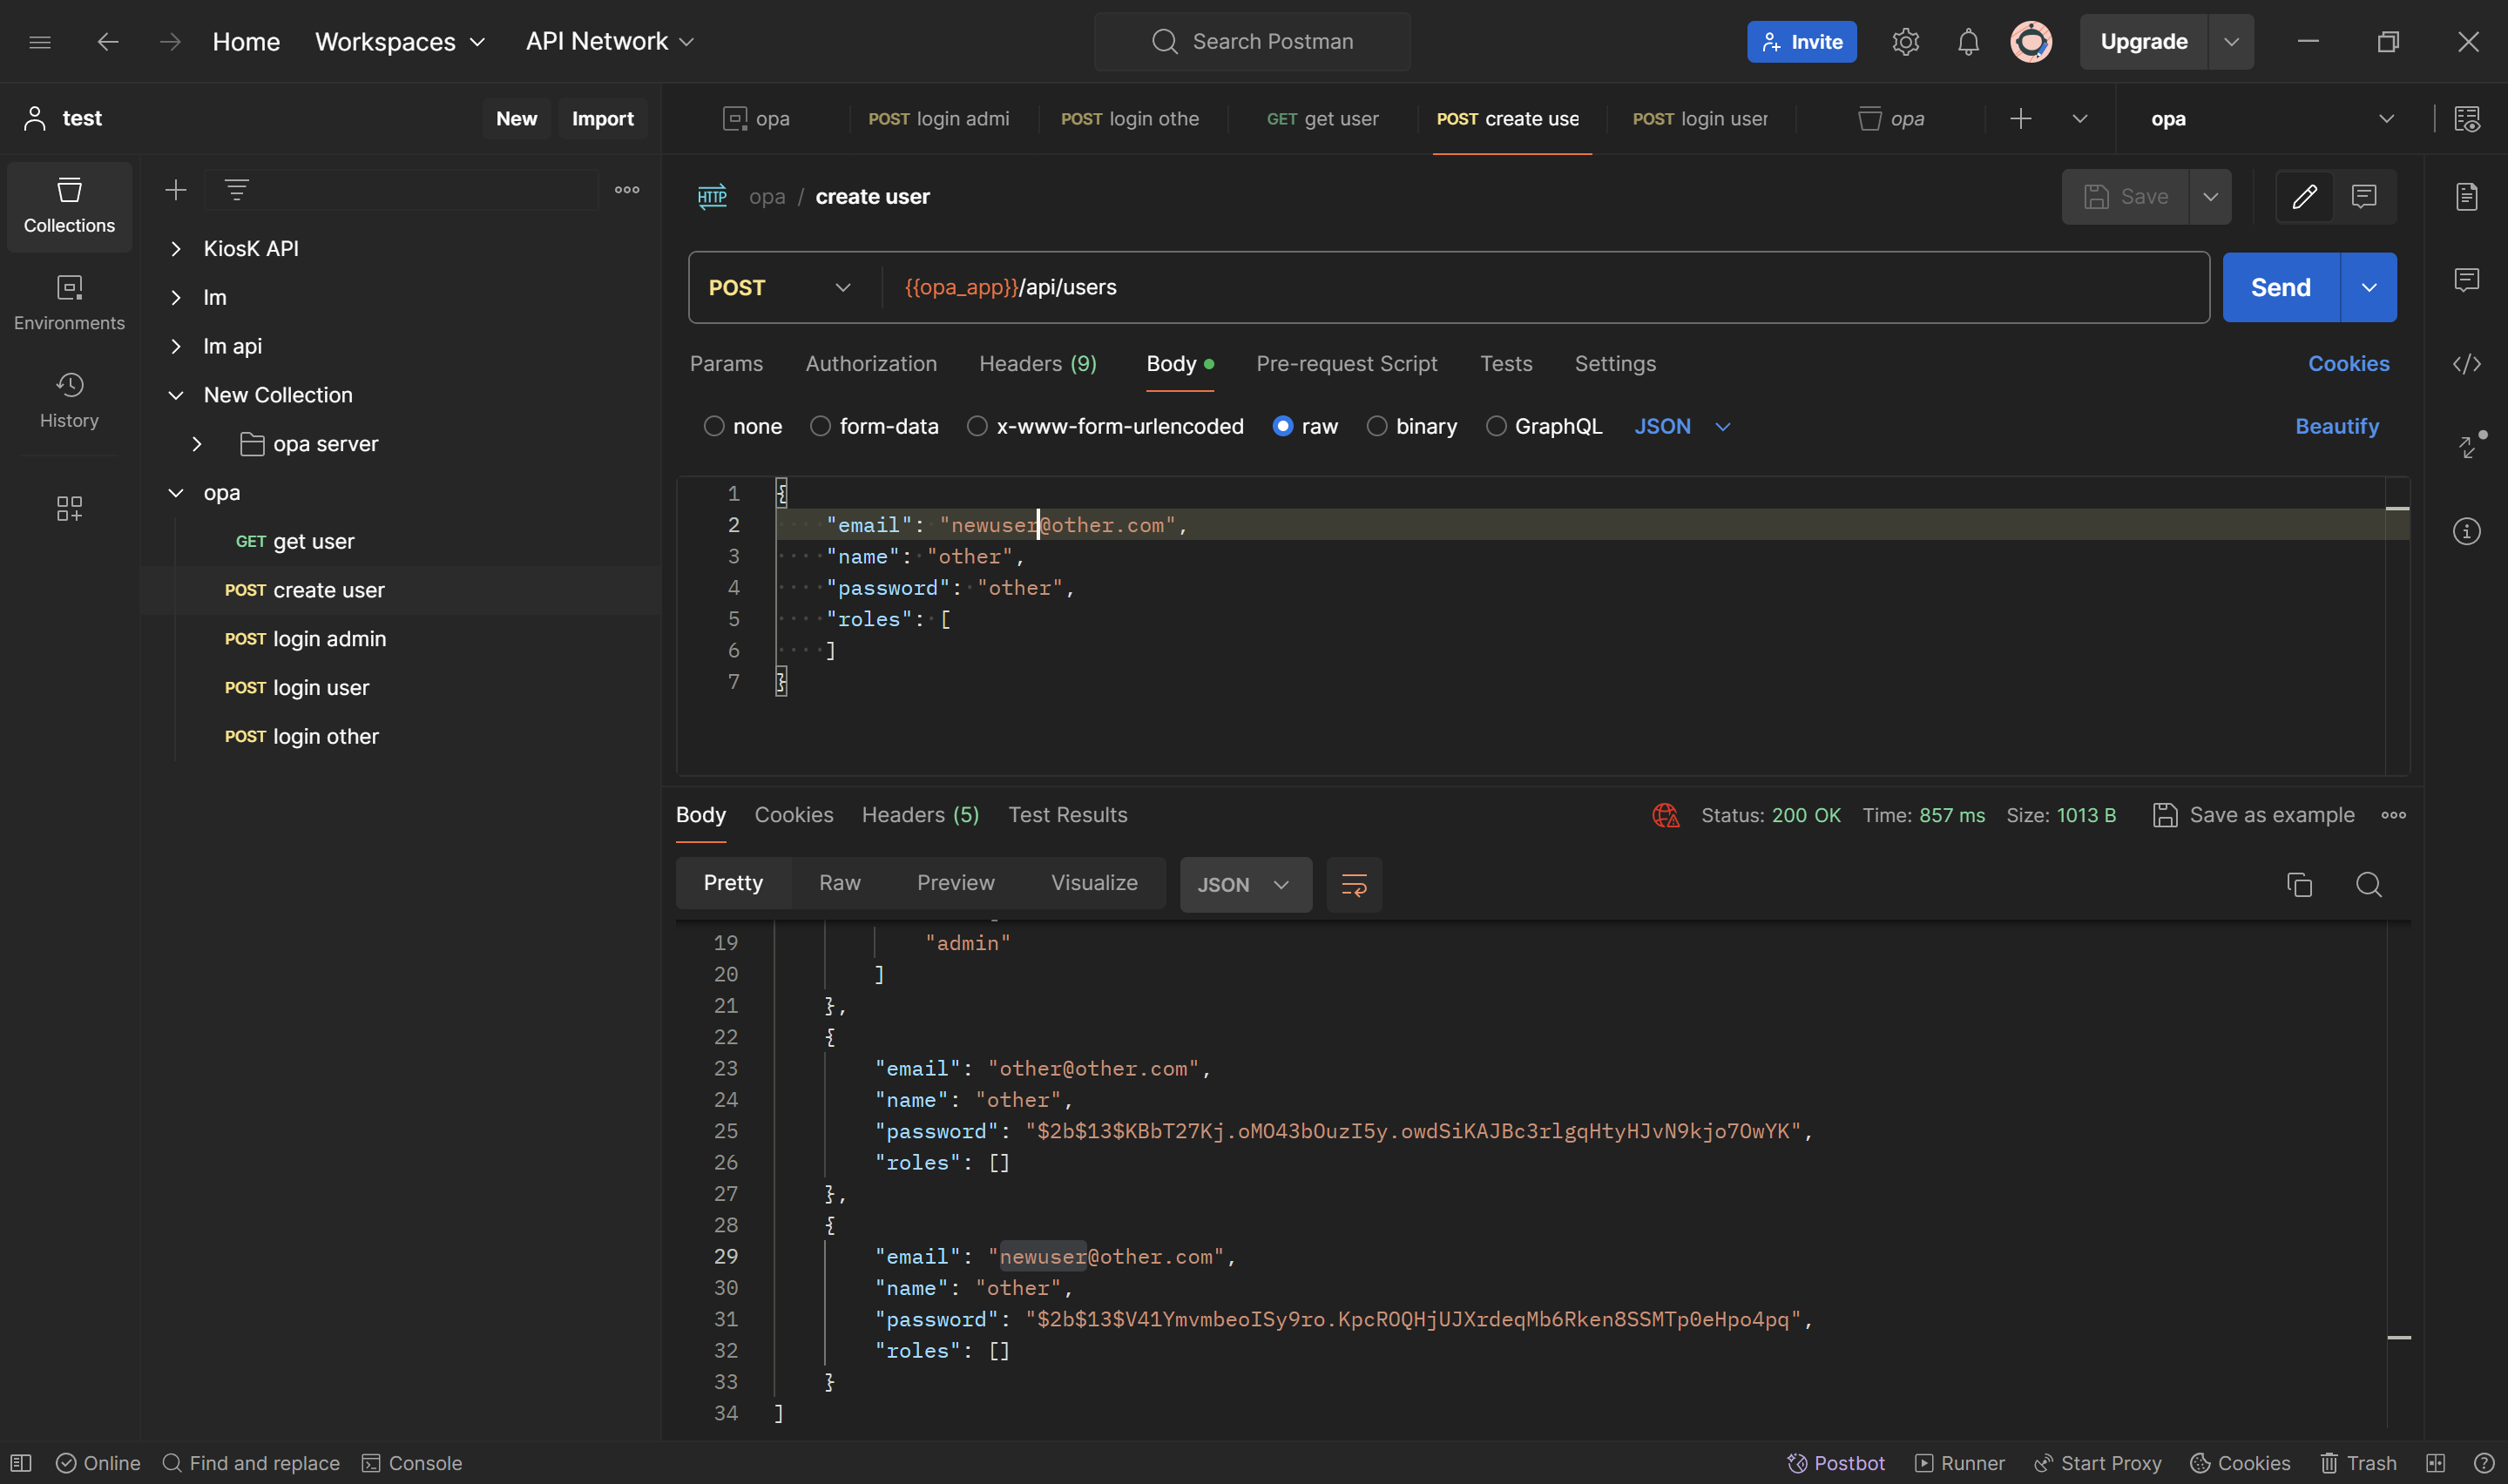Expand the KiosK API collection

[176, 249]
